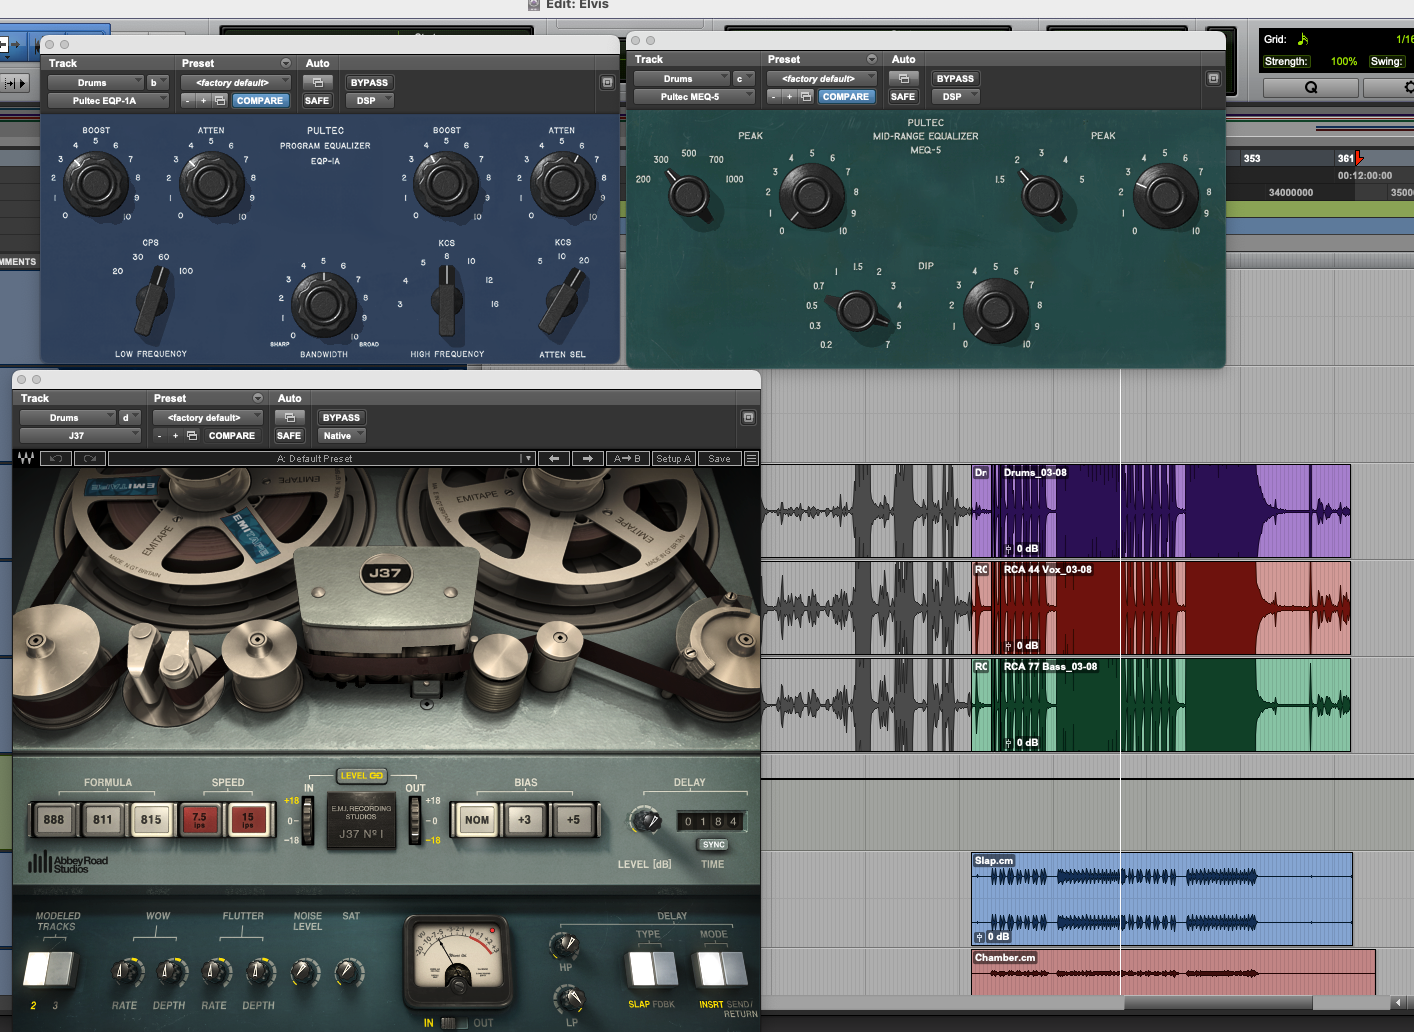This screenshot has width=1414, height=1032.
Task: Open DSP format dropdown in Pultec EQP-1A window
Action: pyautogui.click(x=370, y=100)
